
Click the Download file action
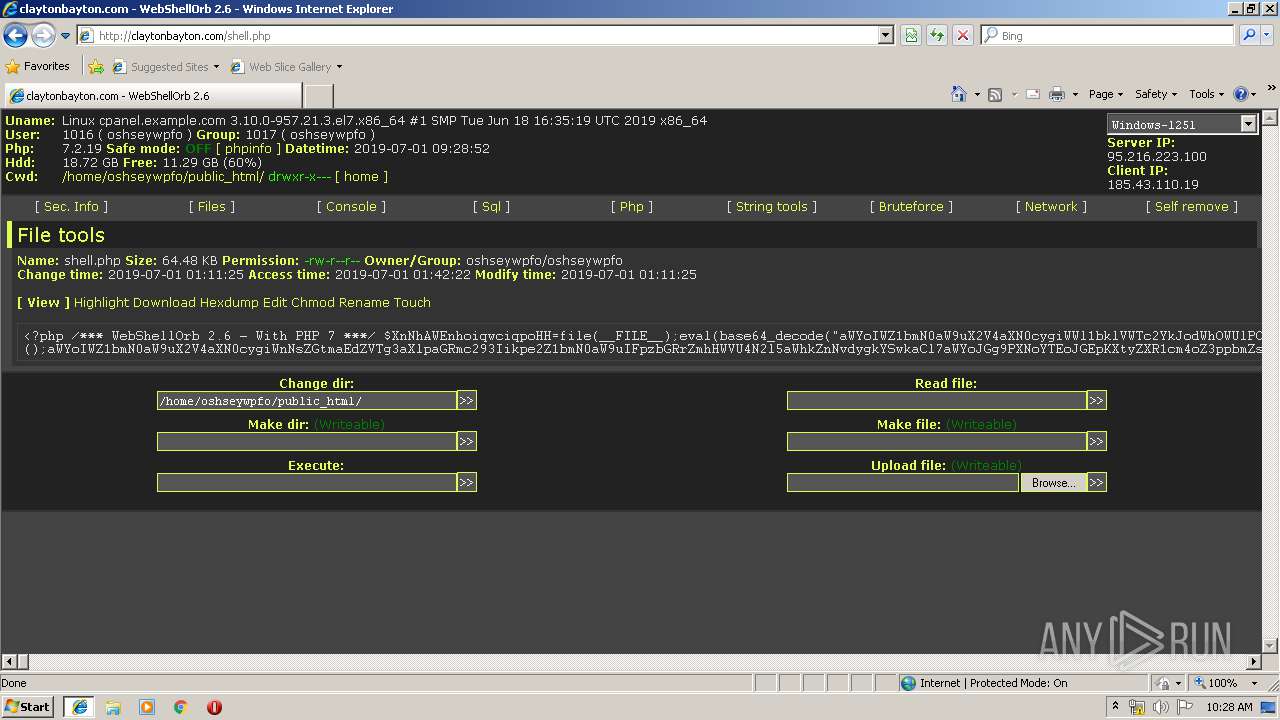[x=164, y=302]
